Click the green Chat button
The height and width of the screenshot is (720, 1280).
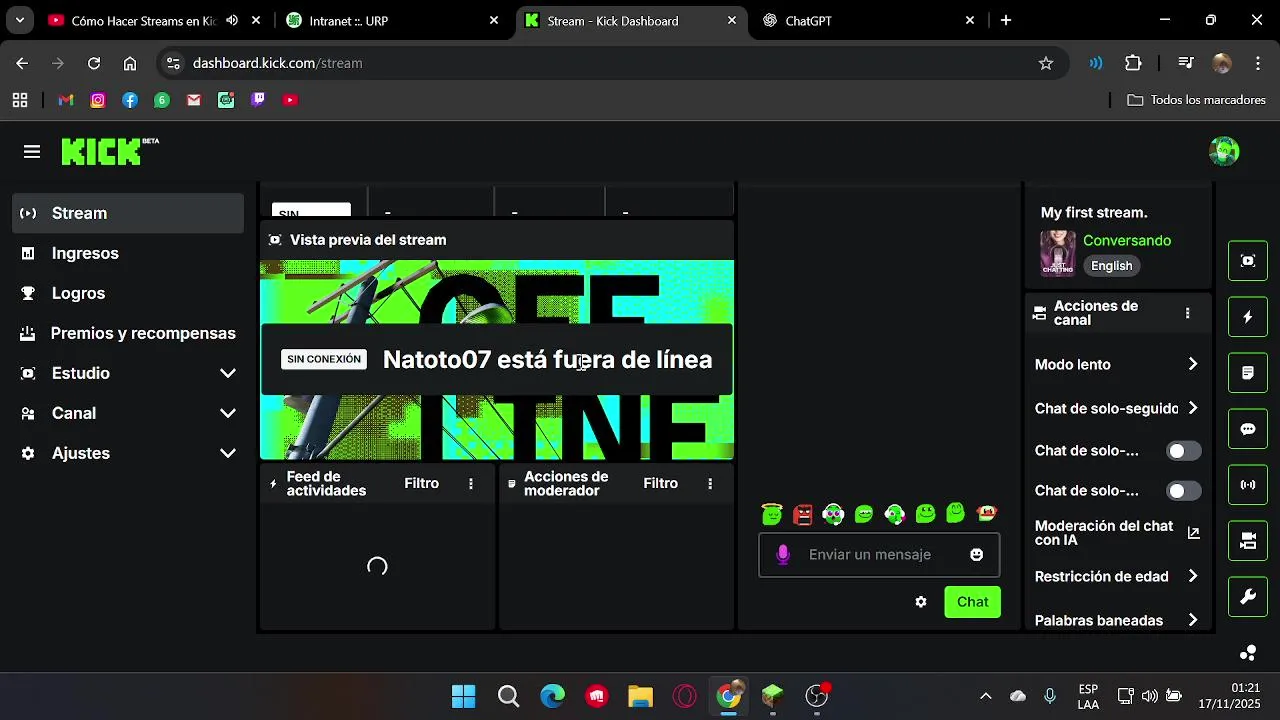(x=972, y=602)
